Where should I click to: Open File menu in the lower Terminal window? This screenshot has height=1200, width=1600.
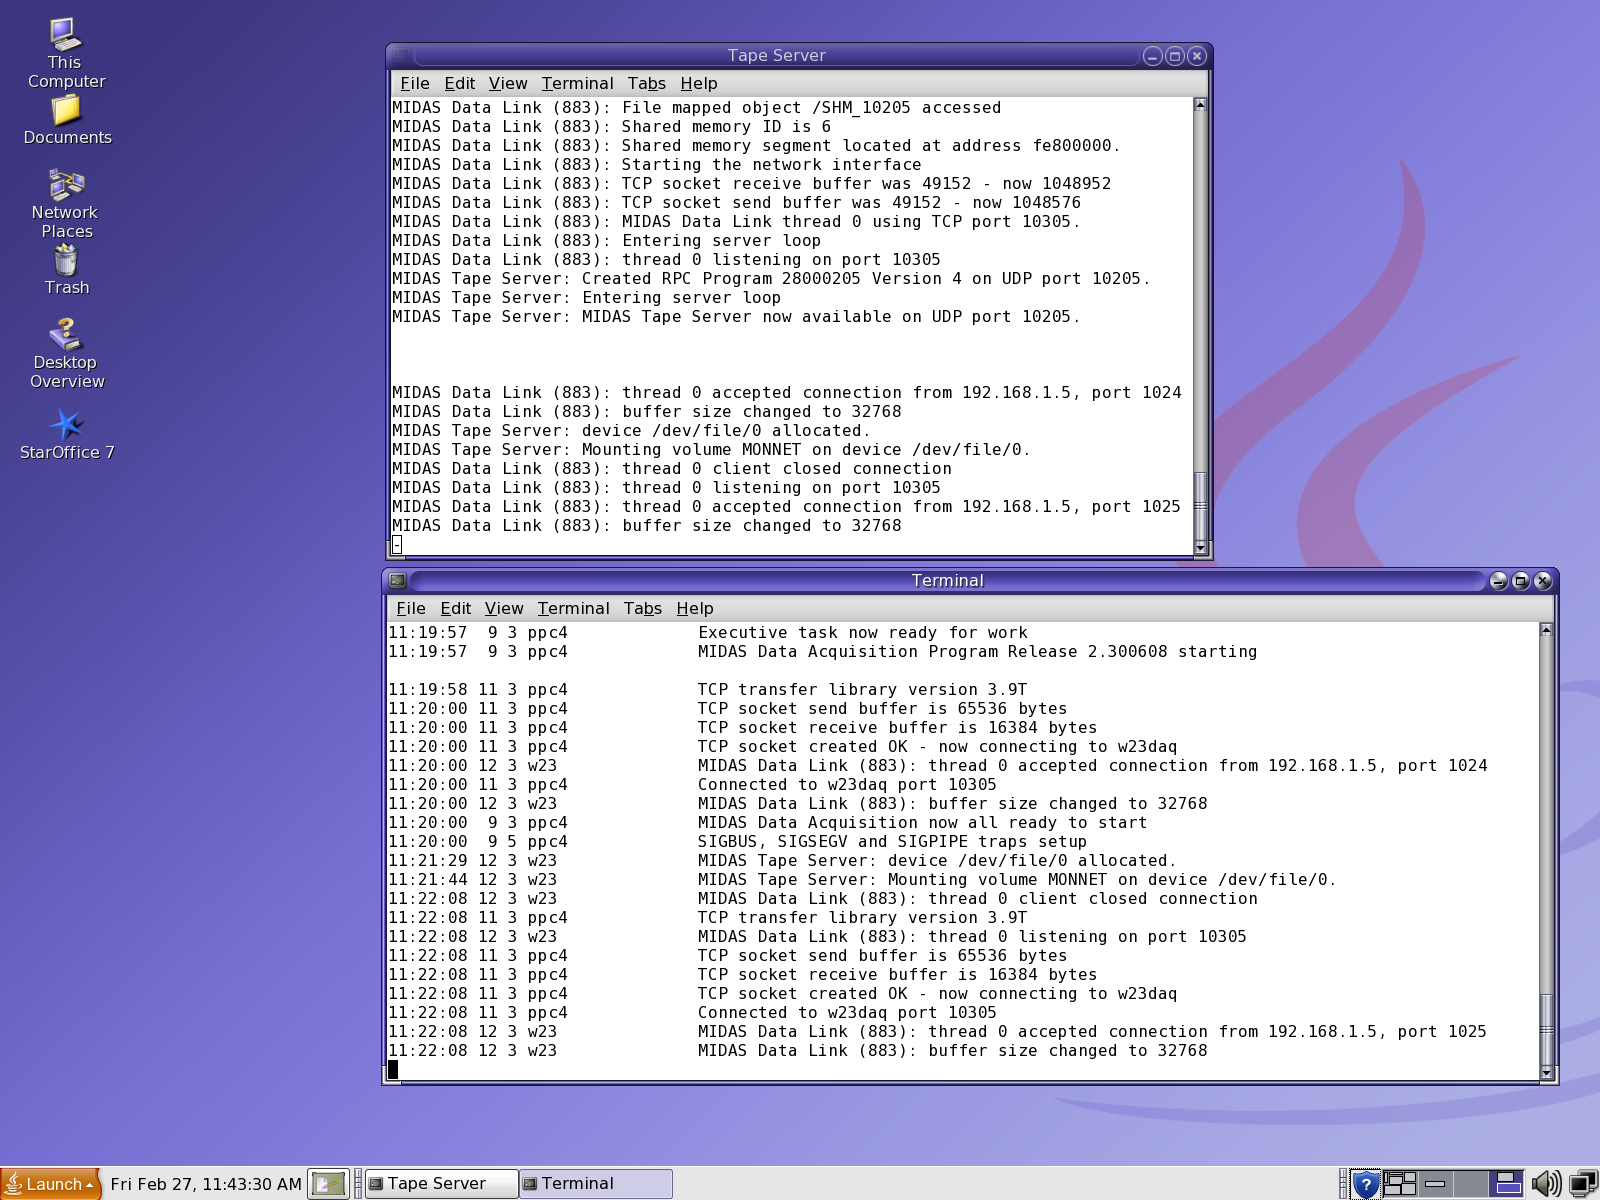click(411, 608)
